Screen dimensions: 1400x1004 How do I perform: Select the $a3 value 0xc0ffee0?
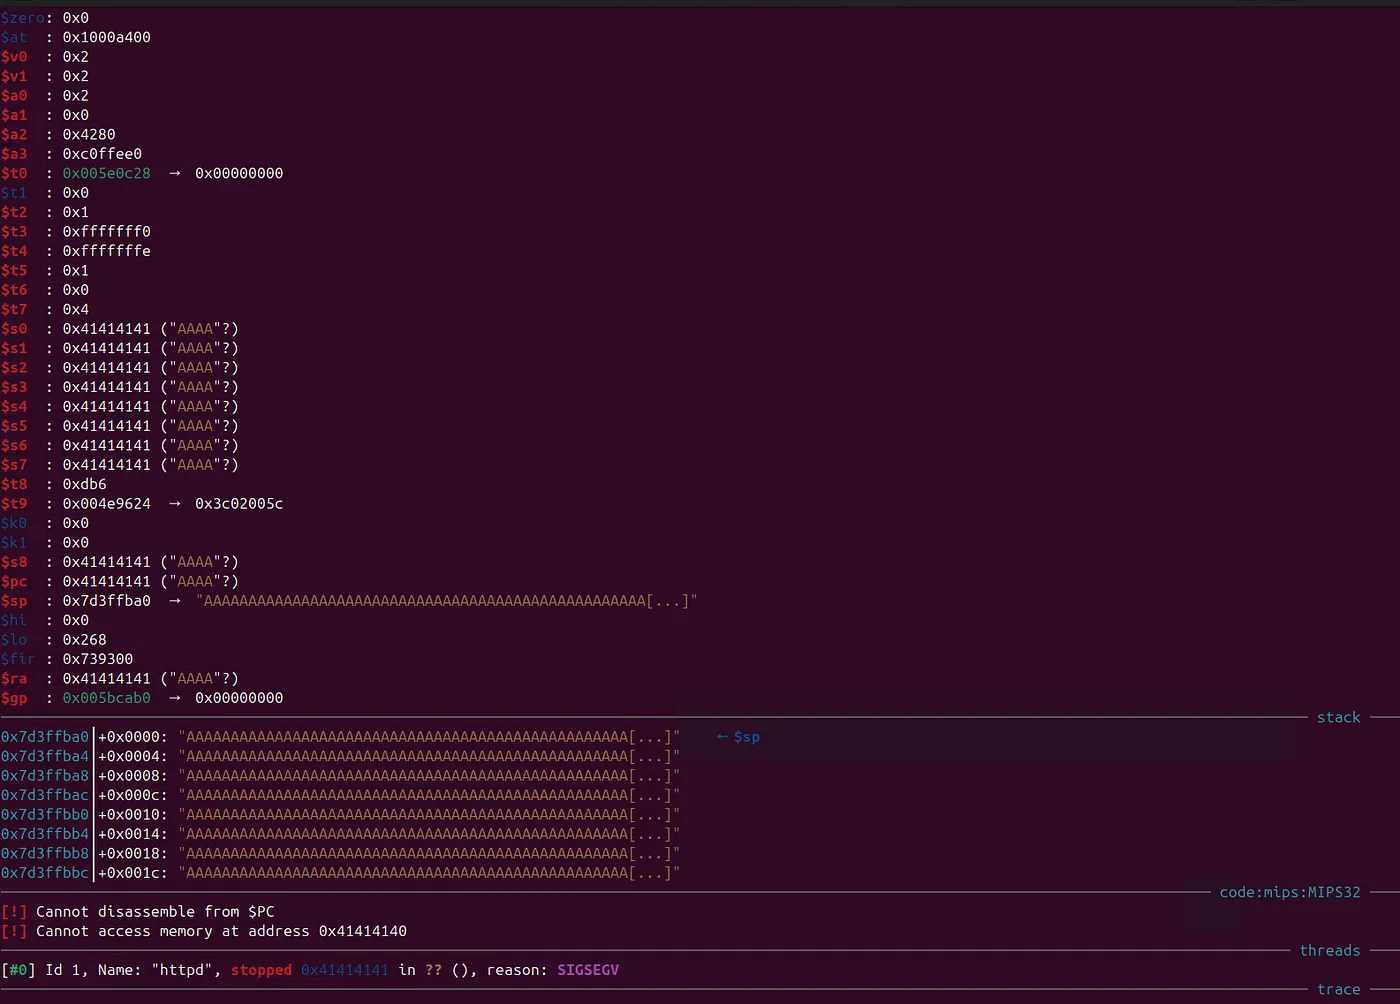(102, 154)
